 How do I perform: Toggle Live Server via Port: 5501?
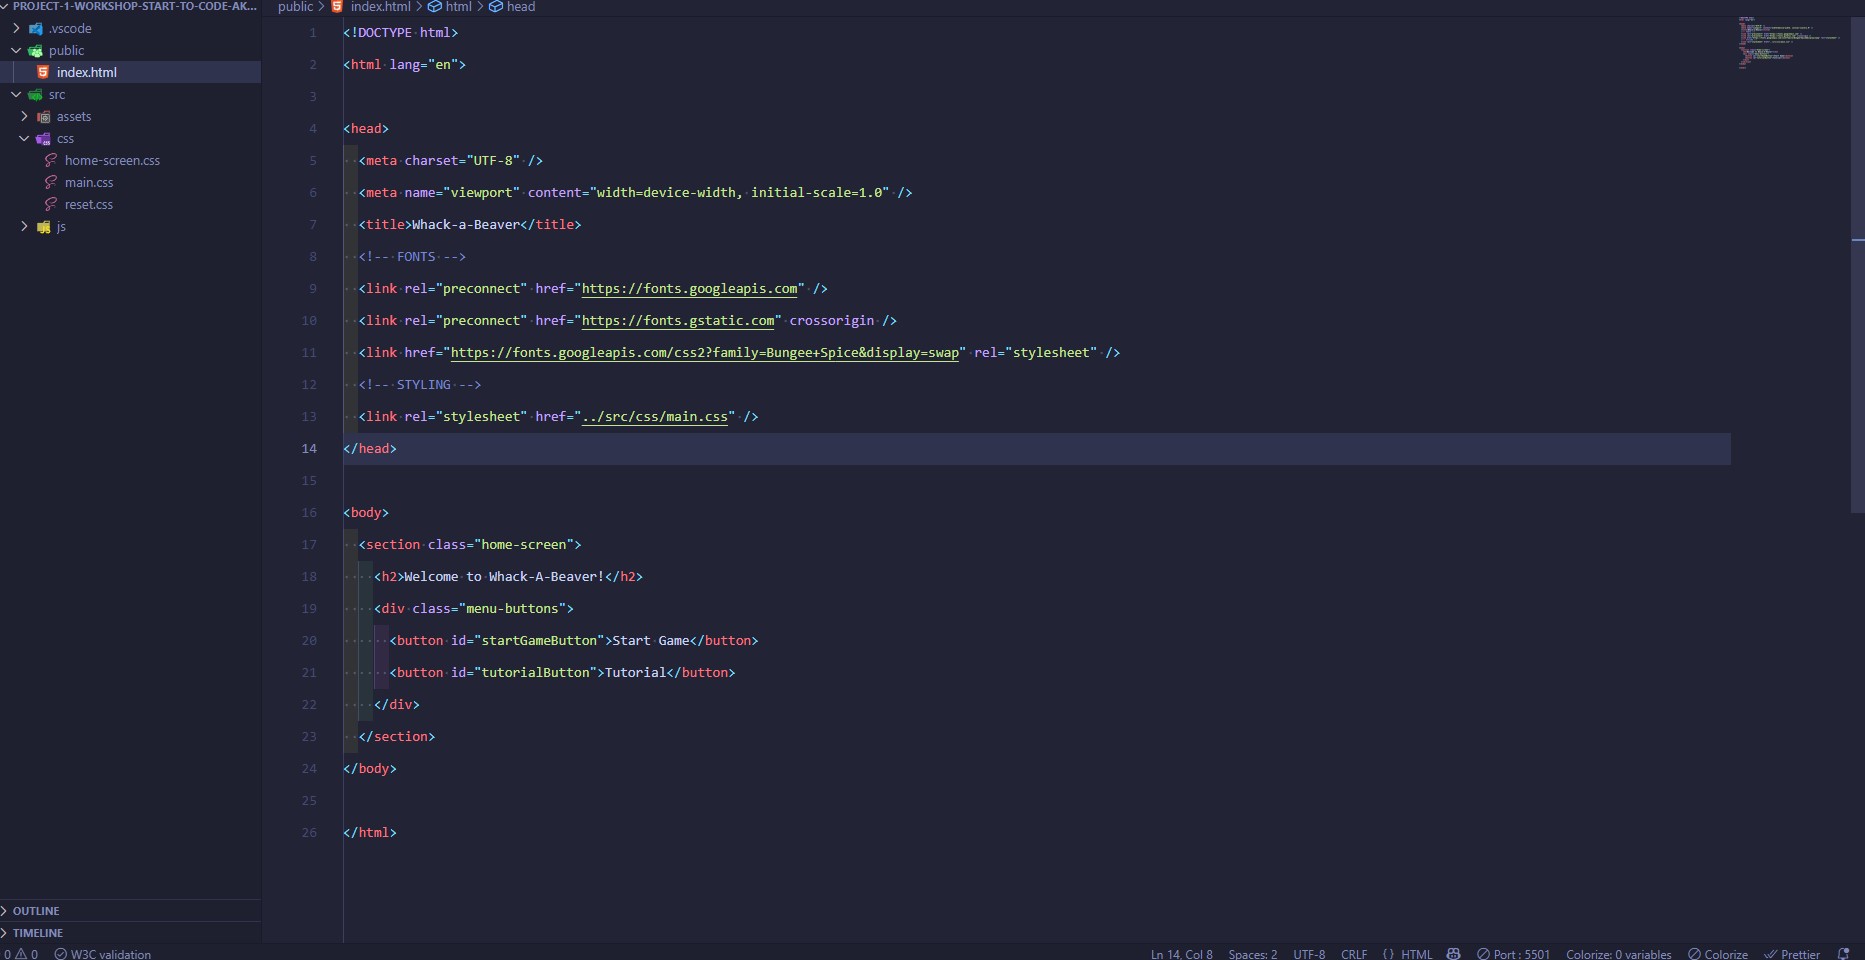tap(1513, 954)
